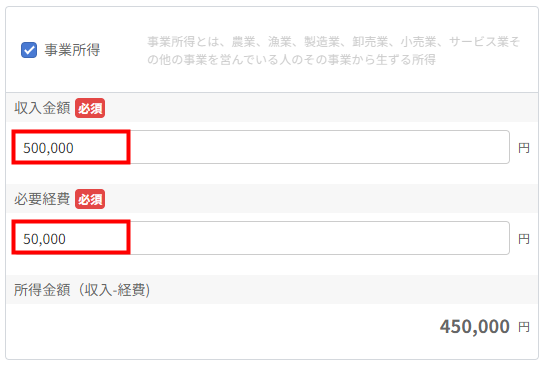Click the calculated 450,000 total amount
This screenshot has height=367, width=543.
[x=474, y=326]
